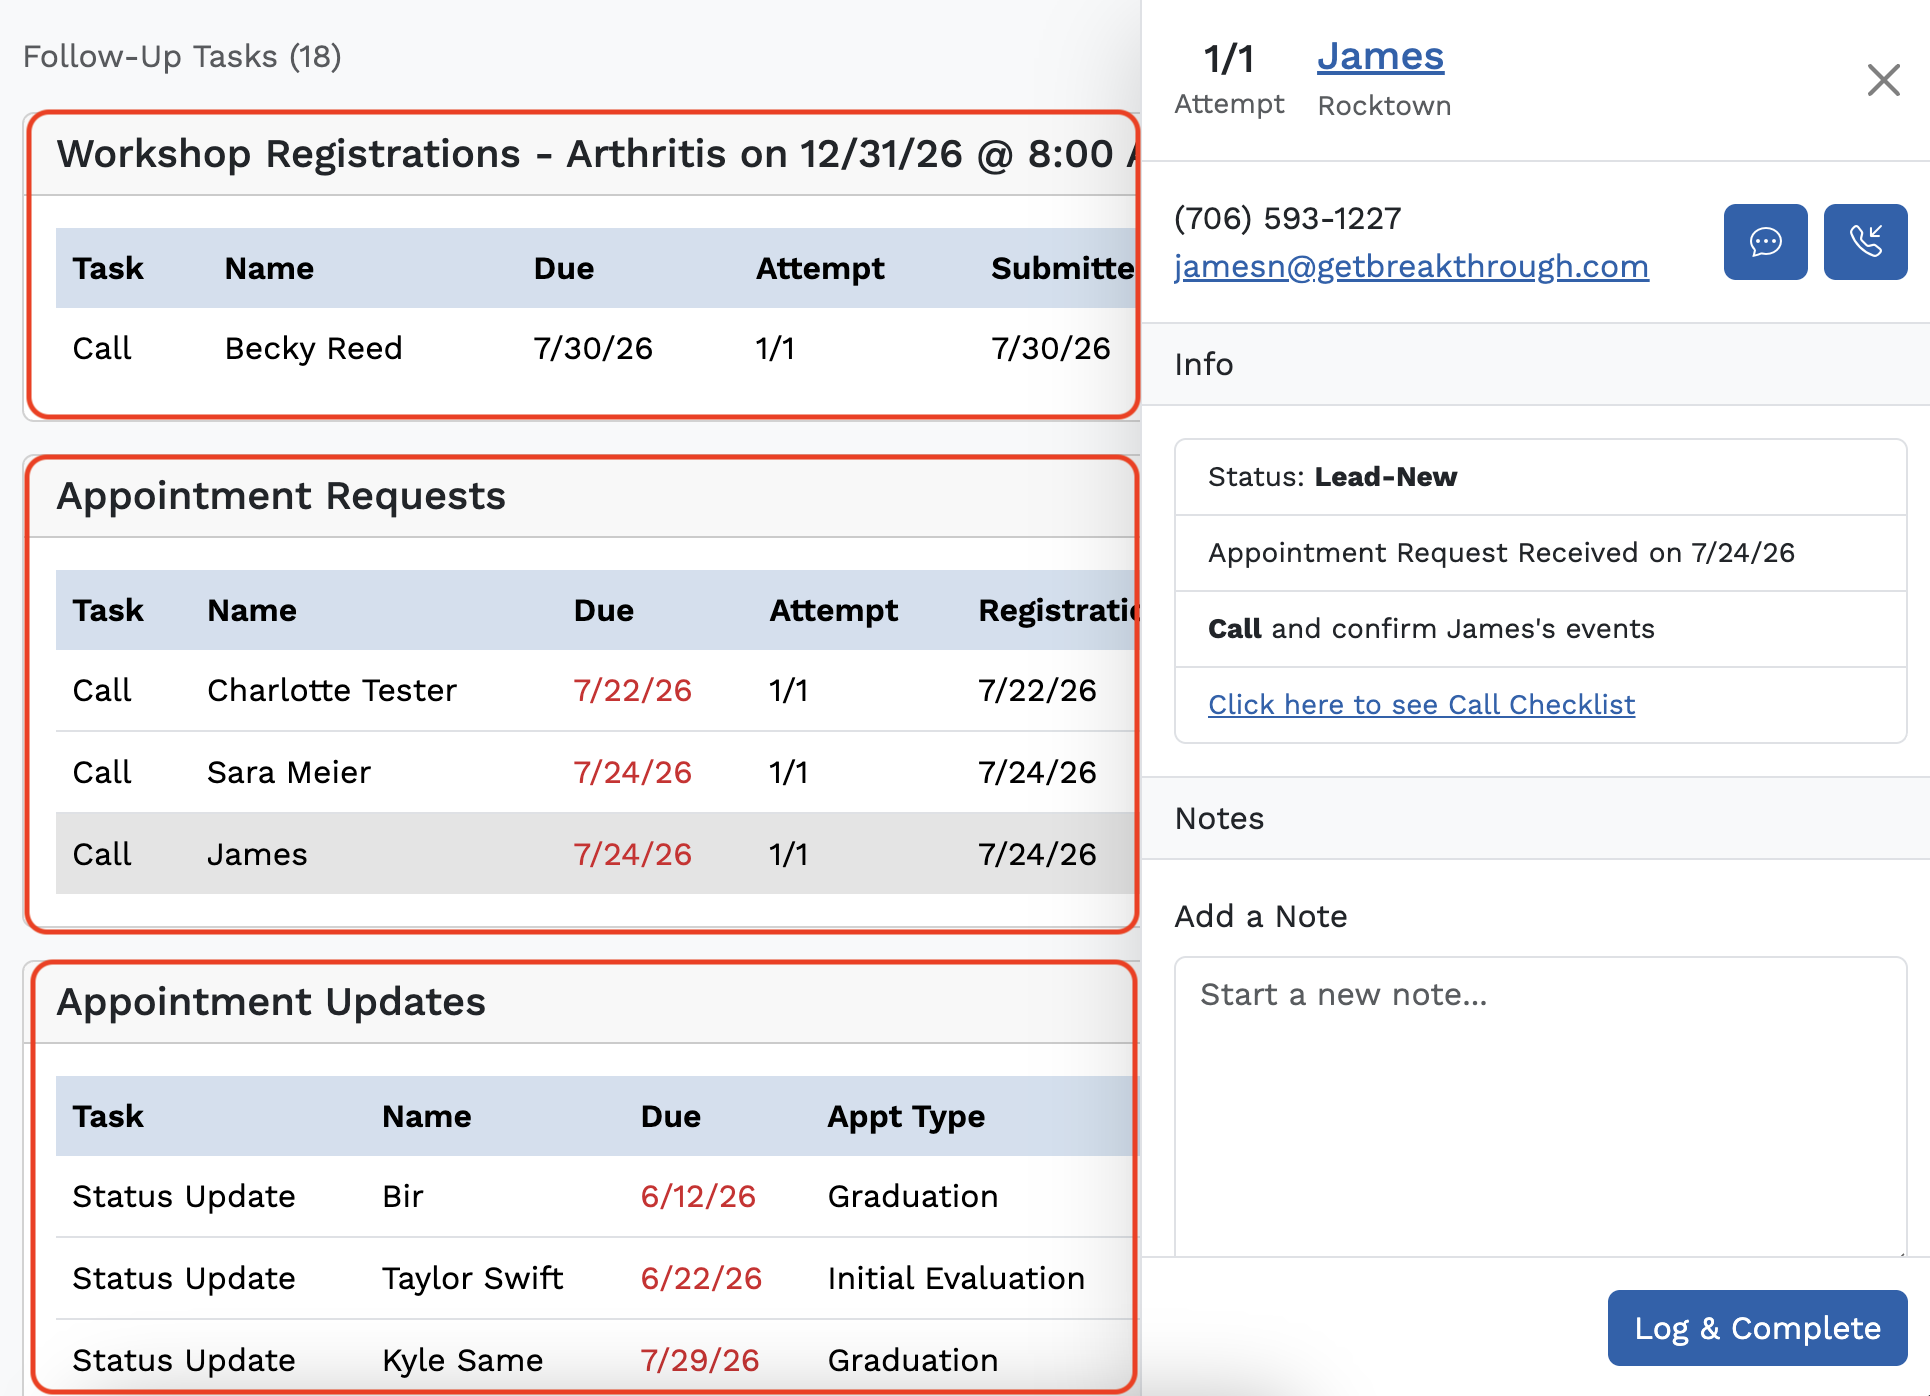The height and width of the screenshot is (1396, 1930).
Task: Click the jamesn@getbreakthrough.com email link
Action: [x=1411, y=266]
